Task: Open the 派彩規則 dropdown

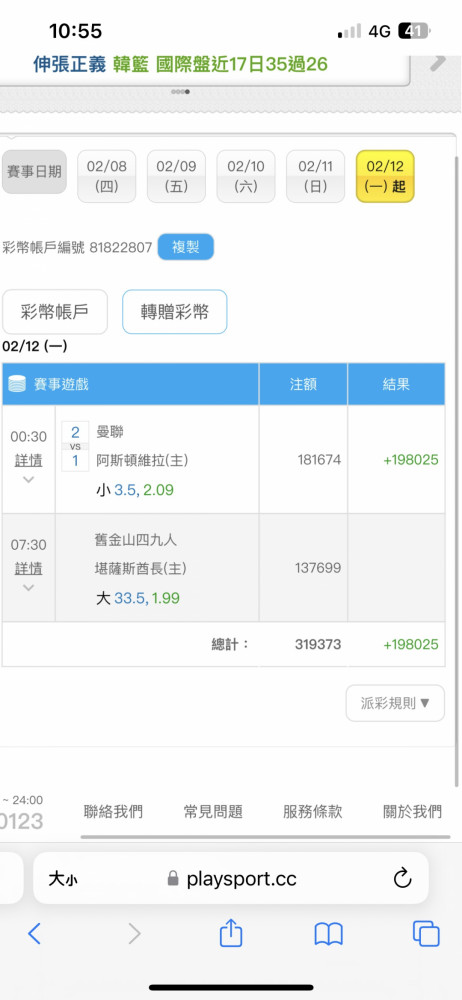Action: pyautogui.click(x=396, y=703)
